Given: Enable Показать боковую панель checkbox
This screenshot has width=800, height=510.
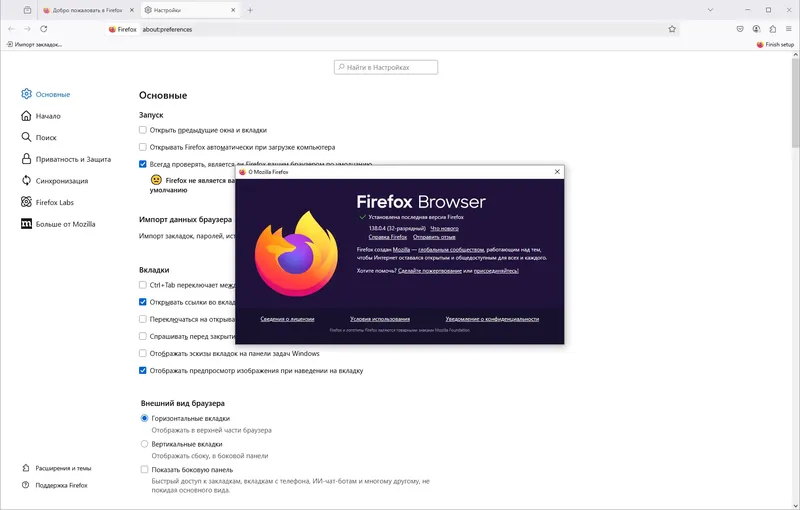Looking at the screenshot, I should pyautogui.click(x=144, y=469).
